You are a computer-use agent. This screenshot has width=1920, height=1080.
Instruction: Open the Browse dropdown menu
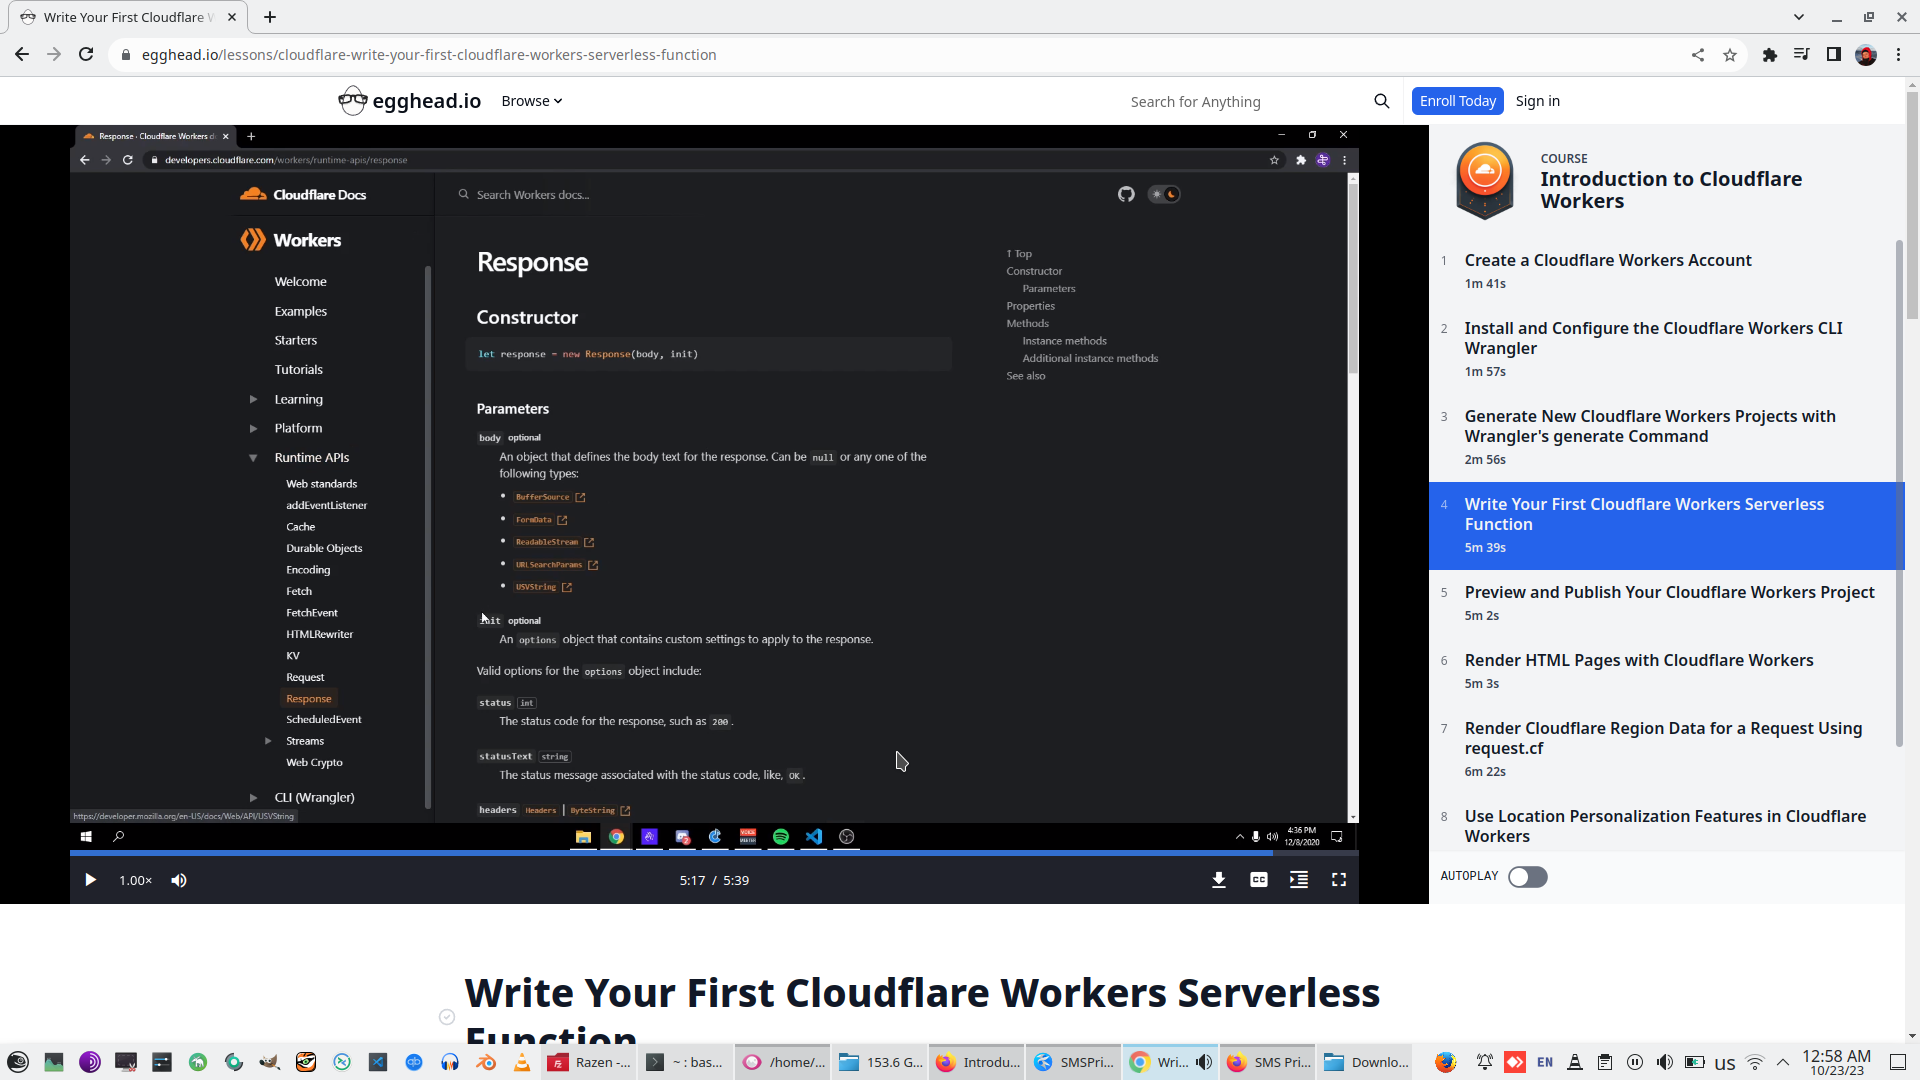(531, 101)
